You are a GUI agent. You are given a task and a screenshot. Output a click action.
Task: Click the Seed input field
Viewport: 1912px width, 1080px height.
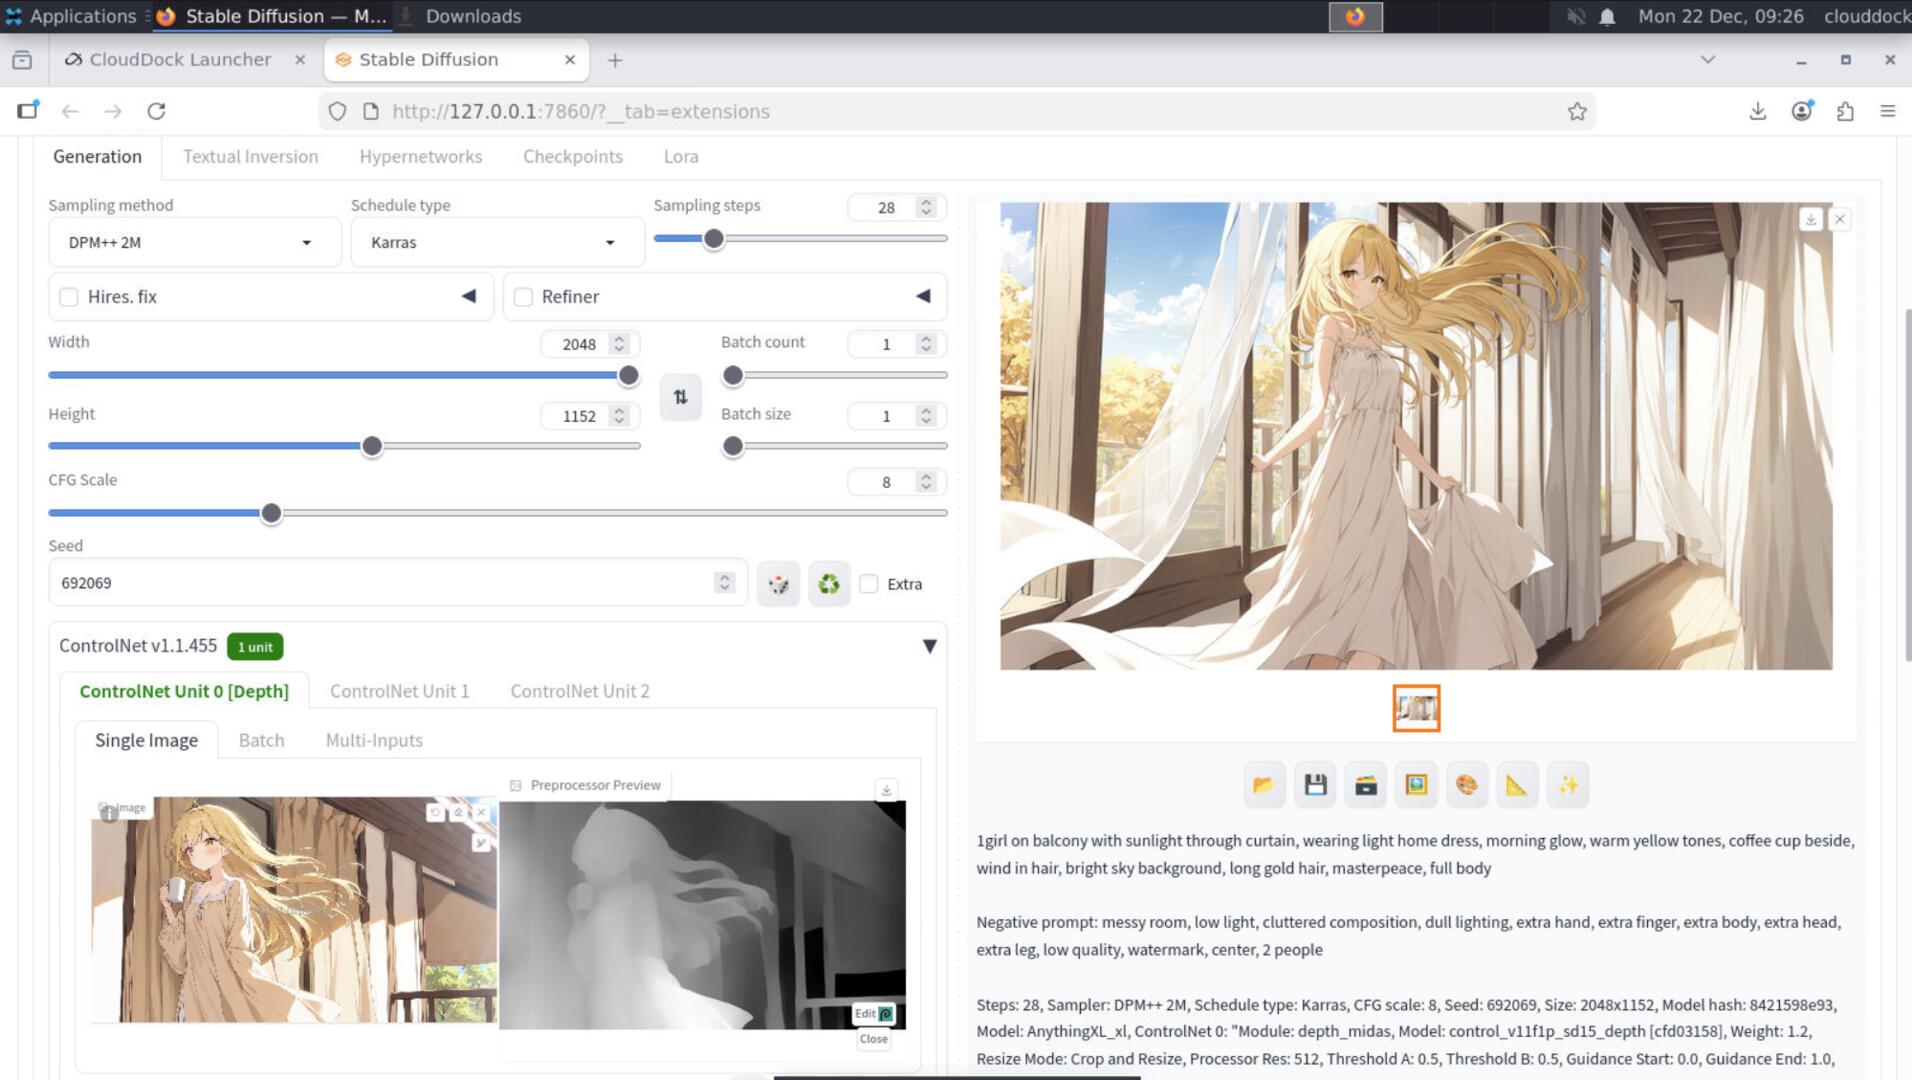click(x=380, y=583)
